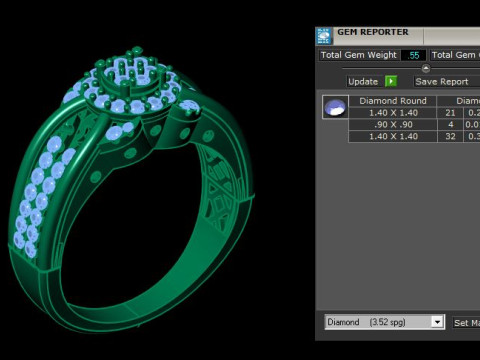Click the Update label button

(363, 82)
